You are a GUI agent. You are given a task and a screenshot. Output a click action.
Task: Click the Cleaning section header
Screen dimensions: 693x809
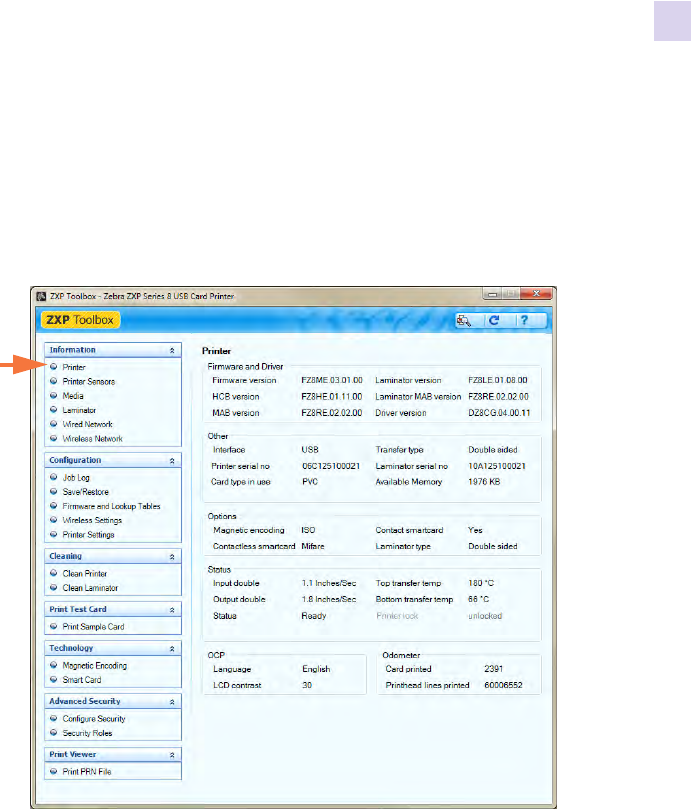pos(112,556)
